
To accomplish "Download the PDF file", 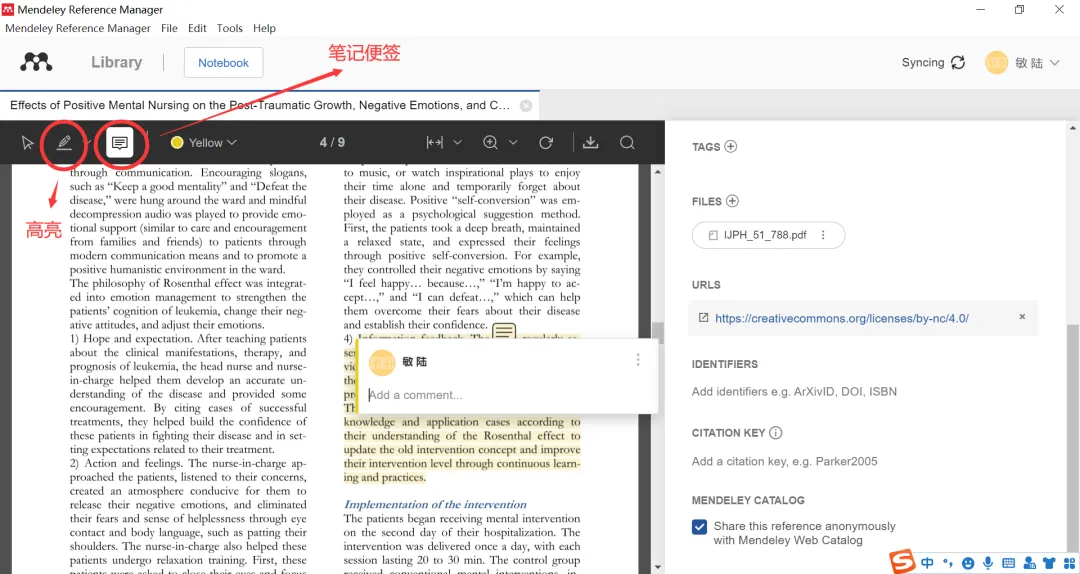I will pos(590,143).
